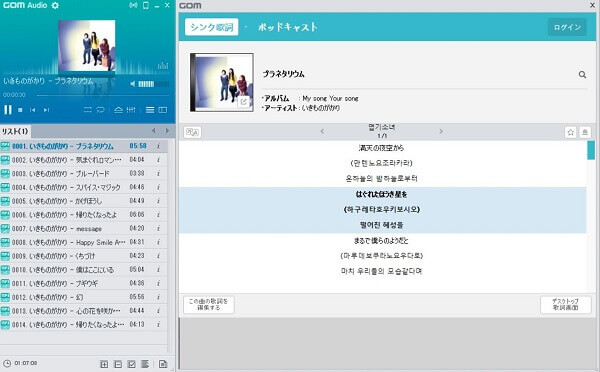Click lyric line はぐれたほうき星を
This screenshot has height=372, width=600.
coord(382,194)
